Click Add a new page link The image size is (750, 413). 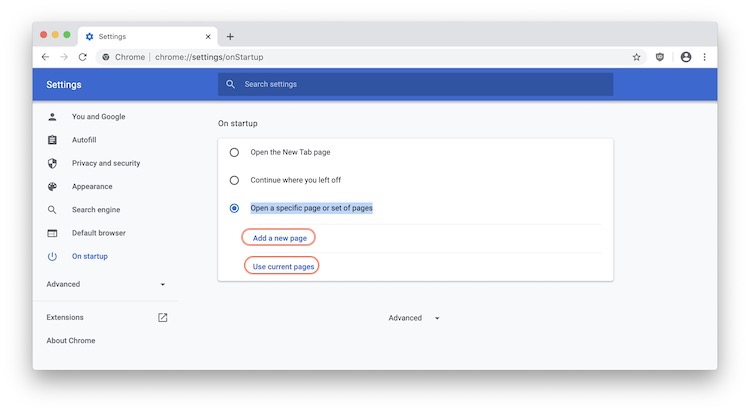click(279, 238)
